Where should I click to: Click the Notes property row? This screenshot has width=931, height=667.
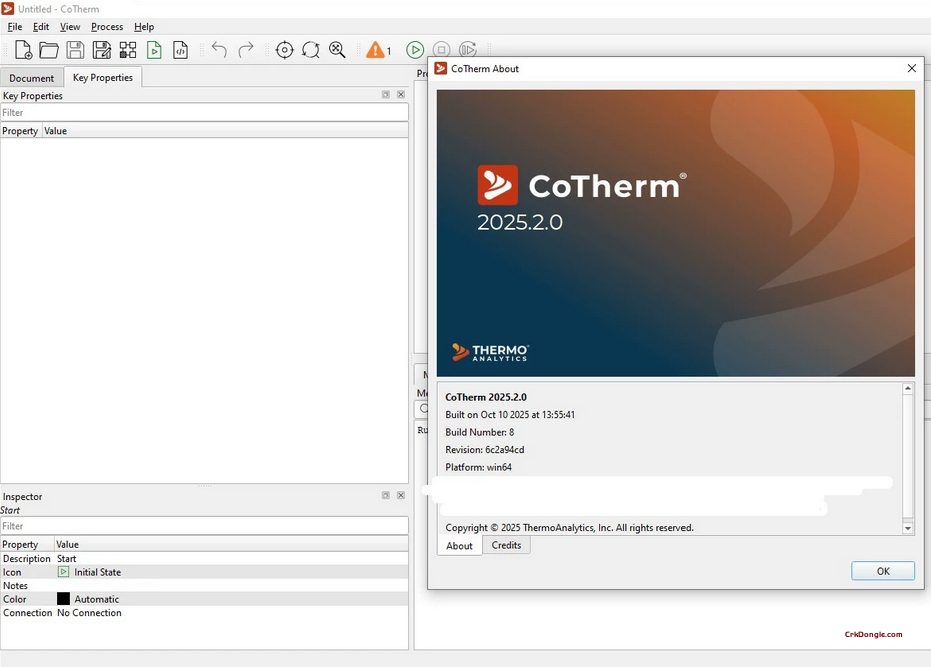204,586
